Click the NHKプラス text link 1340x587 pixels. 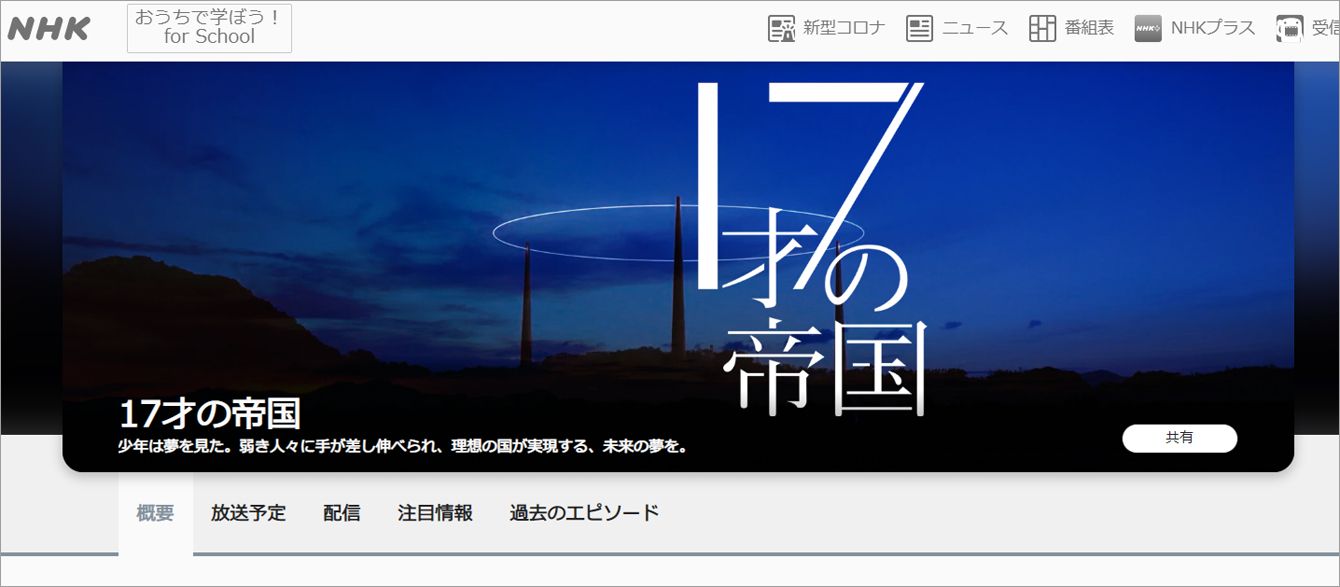1213,29
